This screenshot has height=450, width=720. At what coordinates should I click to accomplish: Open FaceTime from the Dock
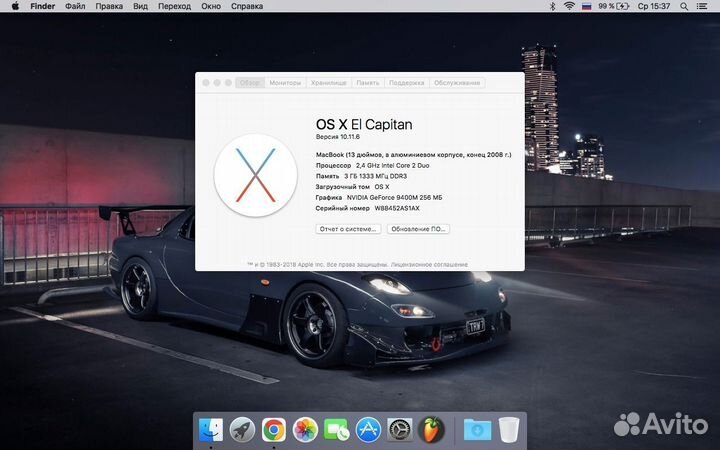[337, 430]
